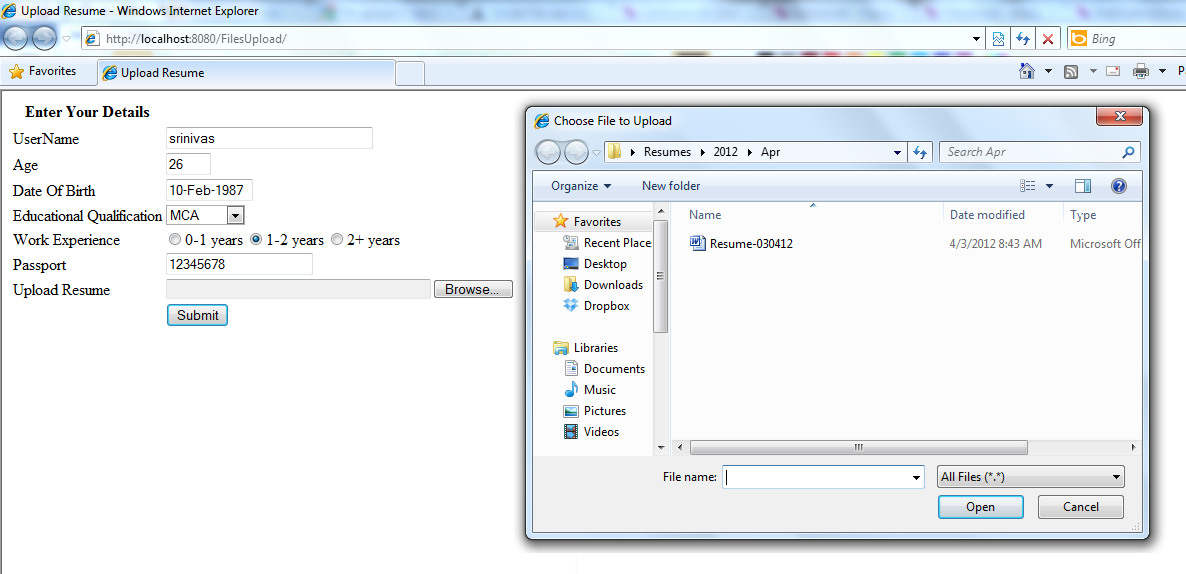Screen dimensions: 1186x574
Task: Select Pictures library in navigation pane
Action: 595,411
